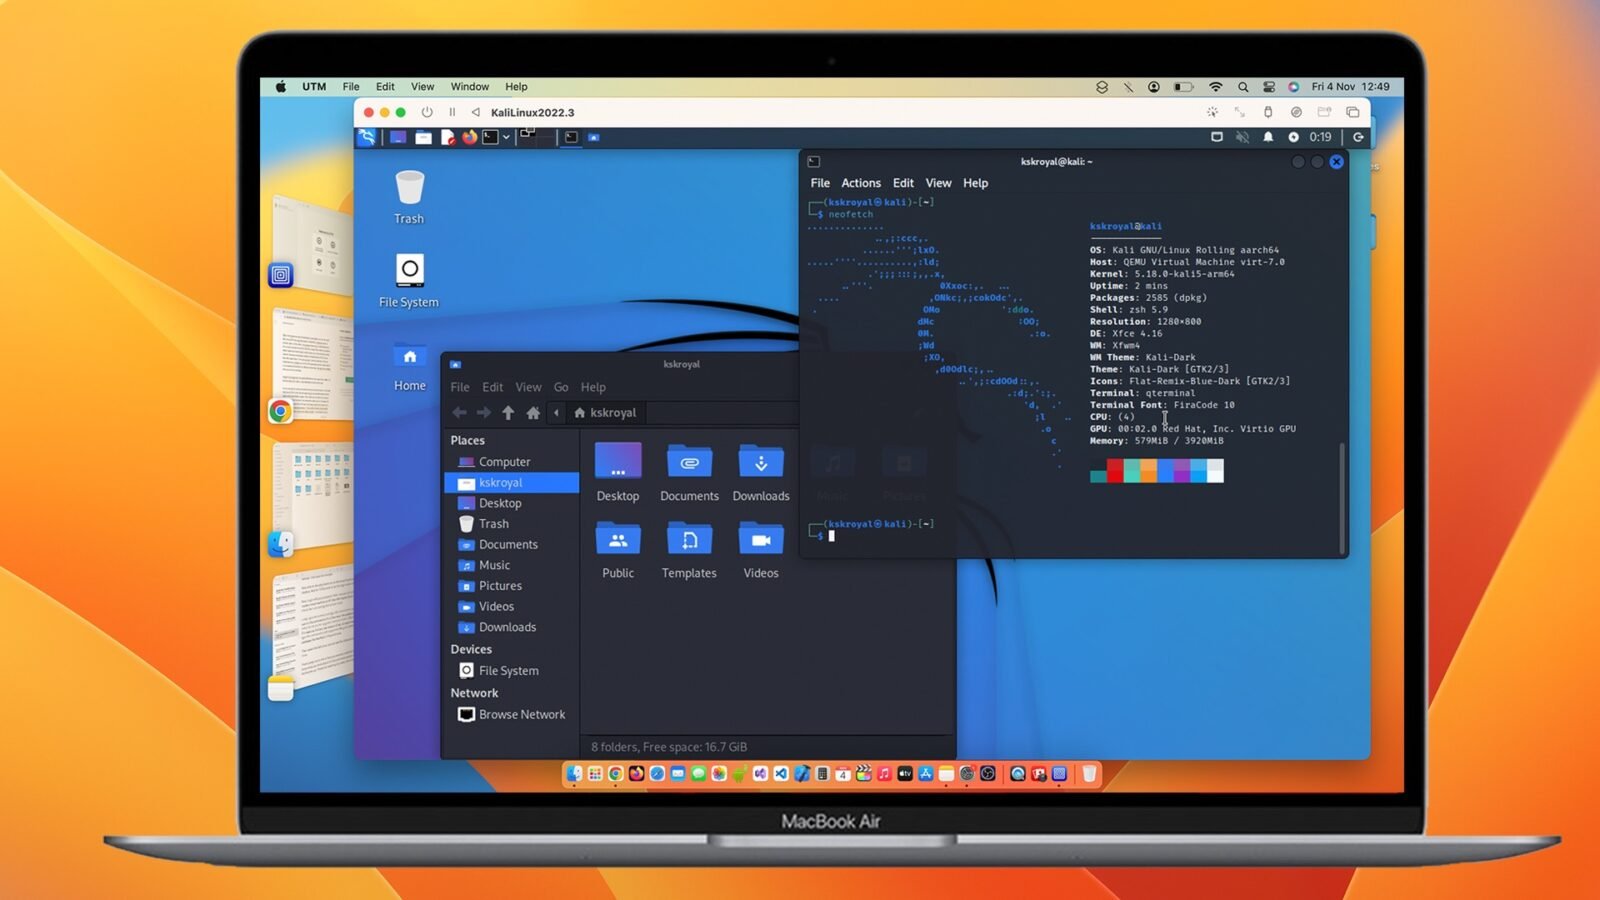Open the workspace switcher in Kali panel

536,136
